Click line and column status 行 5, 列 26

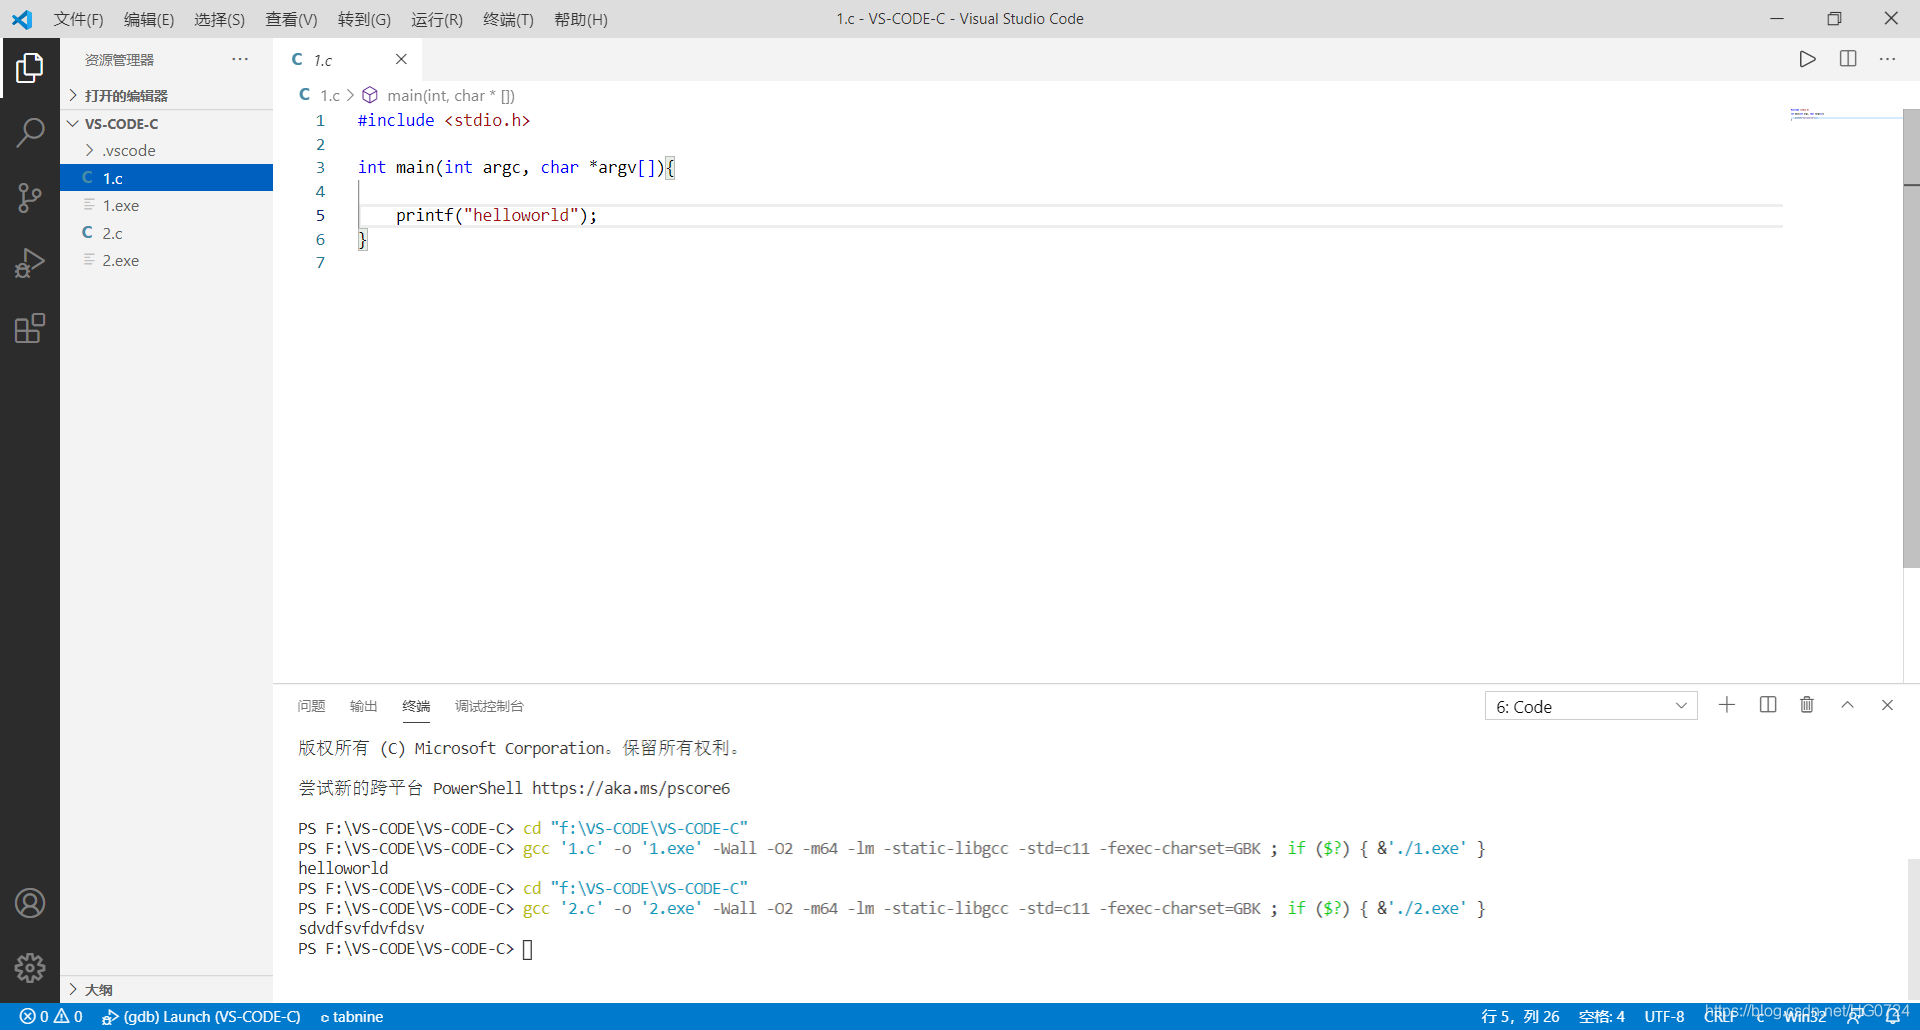(x=1520, y=1016)
